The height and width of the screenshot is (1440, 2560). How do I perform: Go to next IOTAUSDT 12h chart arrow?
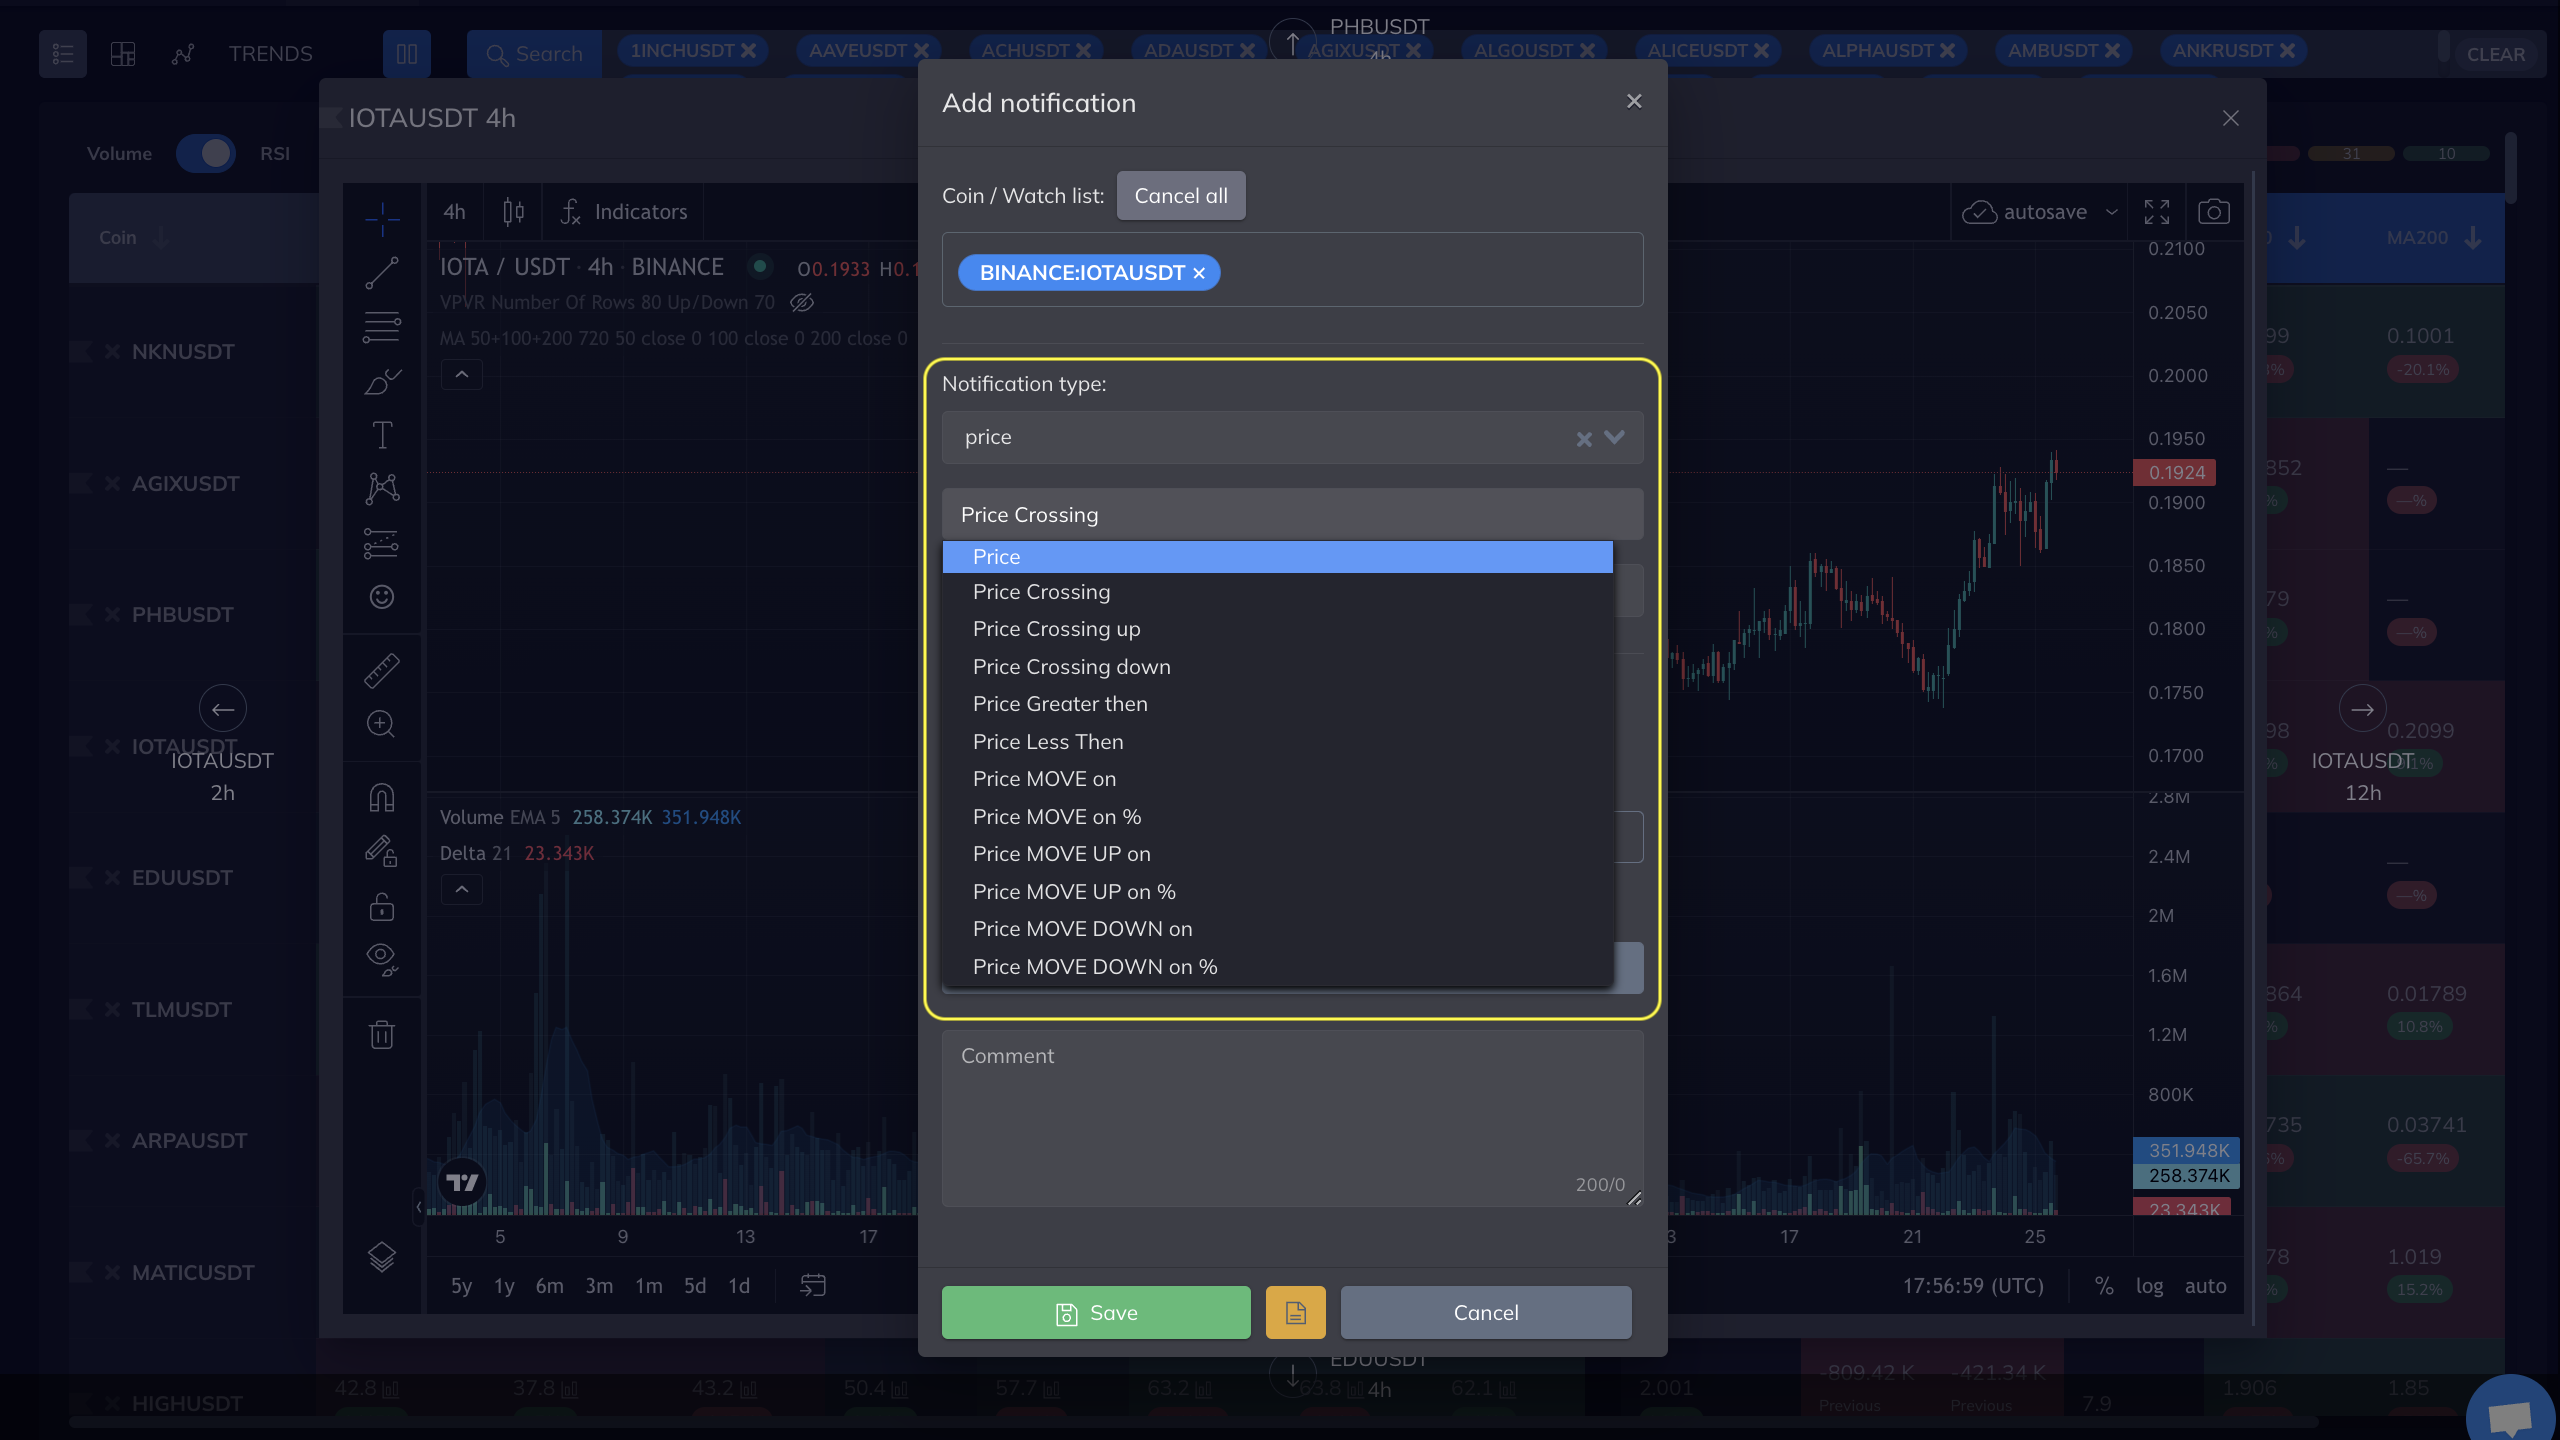coord(2363,710)
